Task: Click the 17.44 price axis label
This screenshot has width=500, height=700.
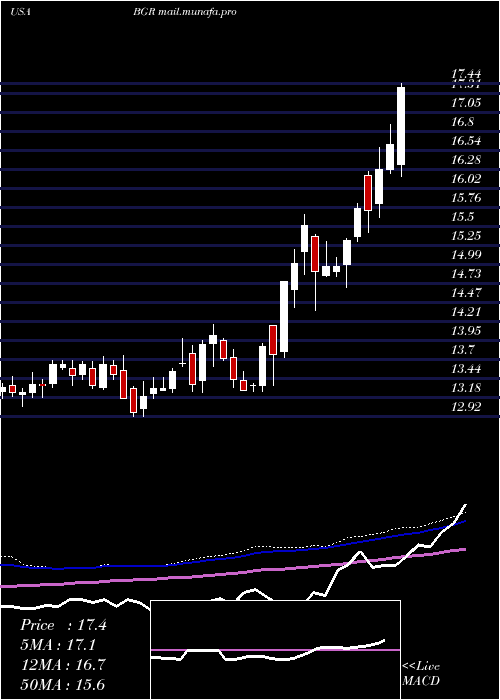Action: (x=466, y=75)
